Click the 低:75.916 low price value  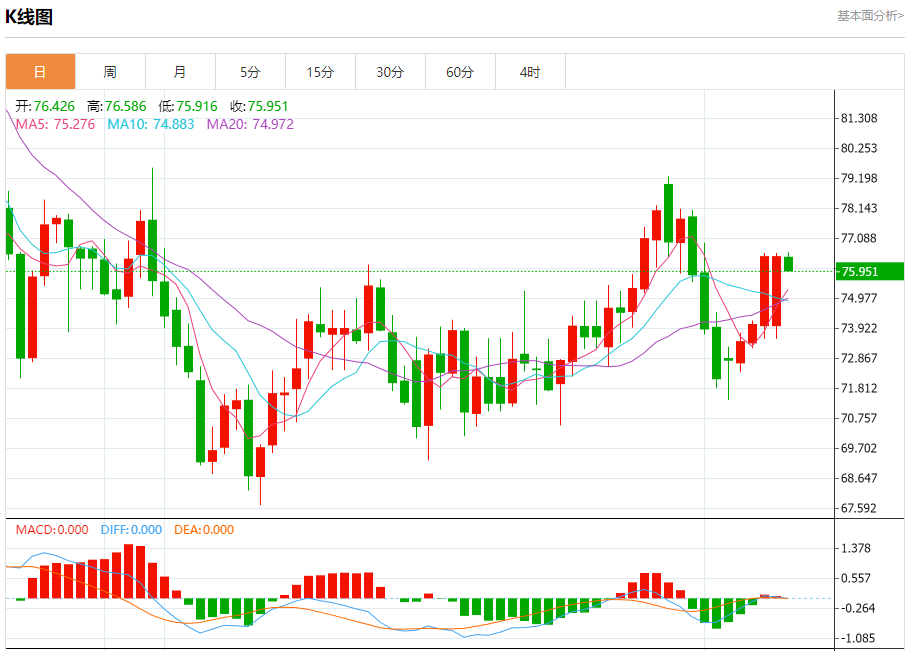pyautogui.click(x=188, y=106)
